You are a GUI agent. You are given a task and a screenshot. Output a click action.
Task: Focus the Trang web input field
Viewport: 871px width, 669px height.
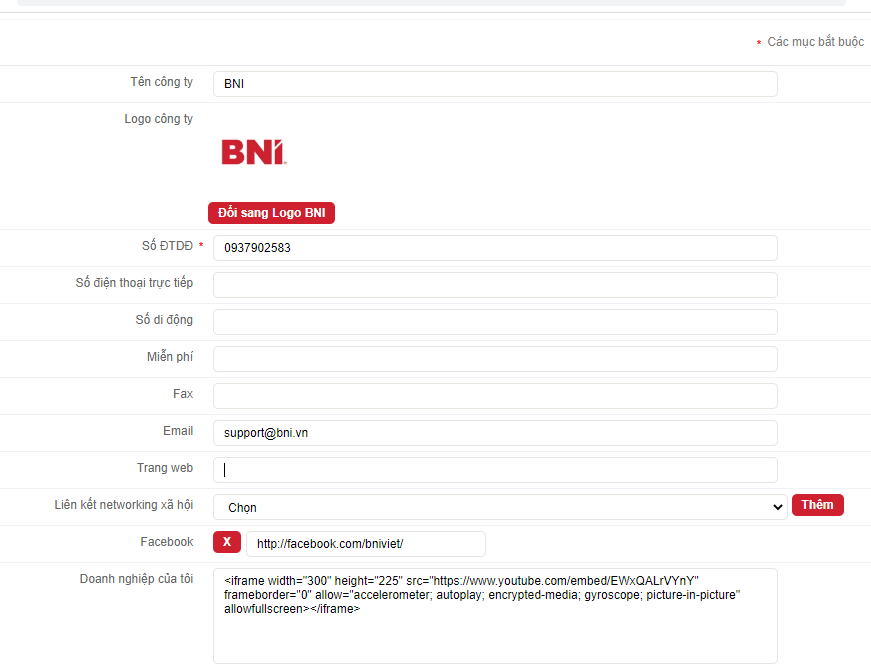(x=495, y=470)
